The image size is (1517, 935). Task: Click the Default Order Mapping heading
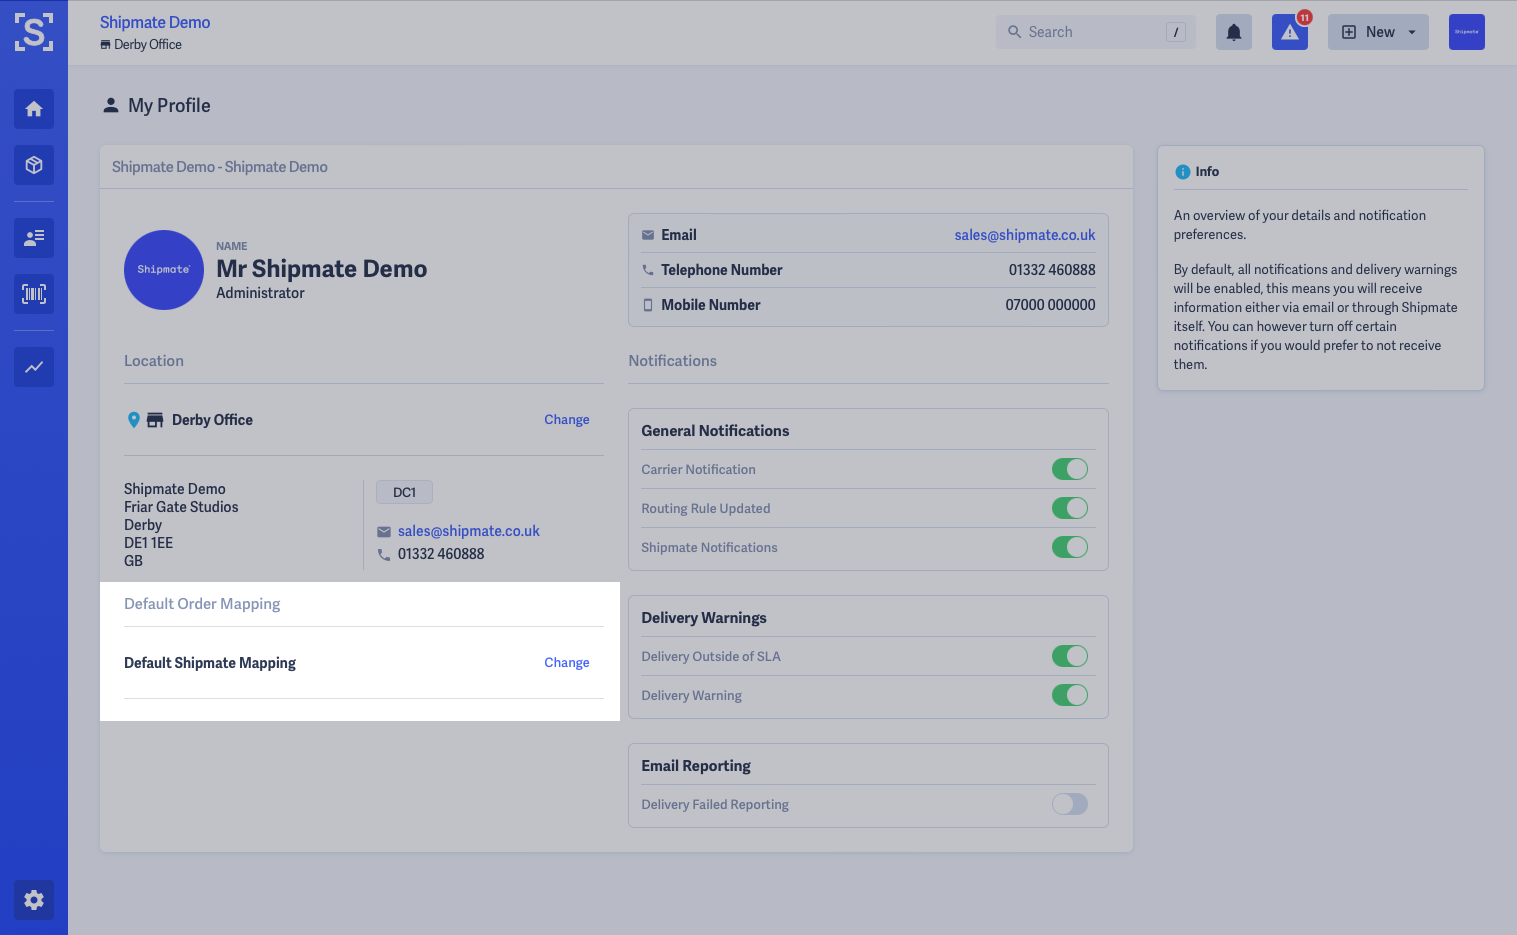[x=202, y=604]
